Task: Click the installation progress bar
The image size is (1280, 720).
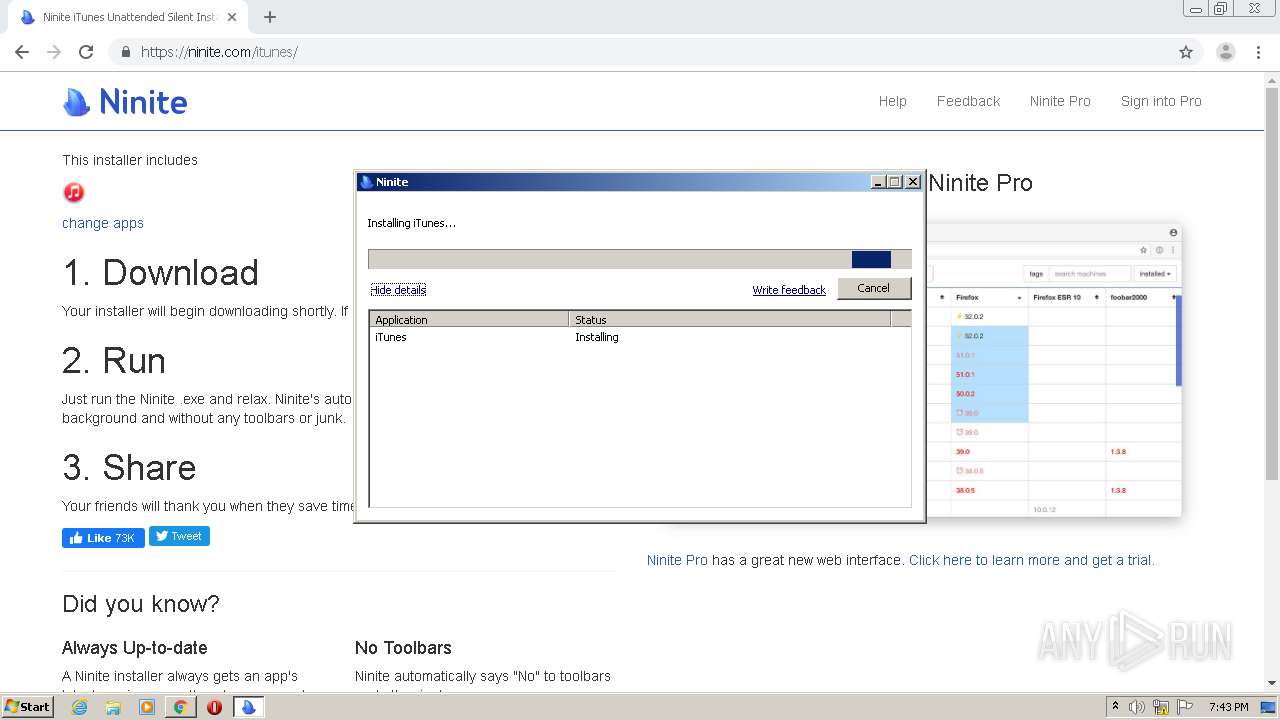Action: tap(640, 259)
